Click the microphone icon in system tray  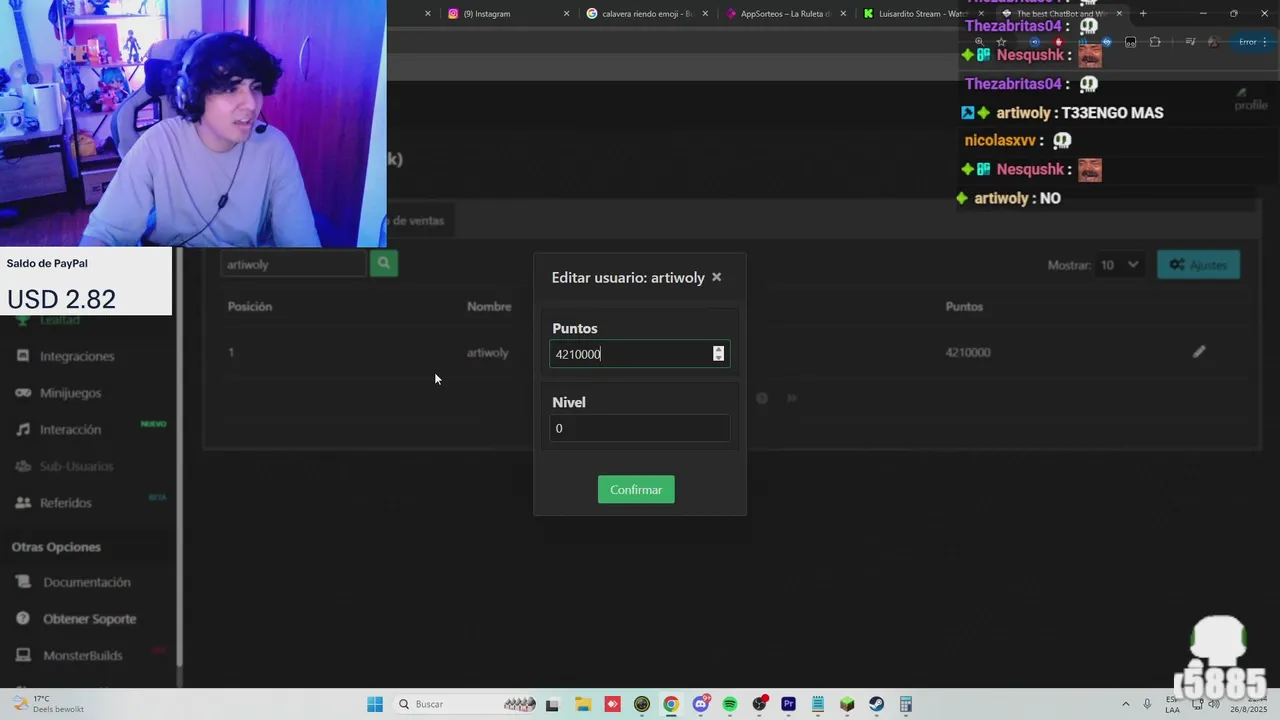click(x=1147, y=704)
